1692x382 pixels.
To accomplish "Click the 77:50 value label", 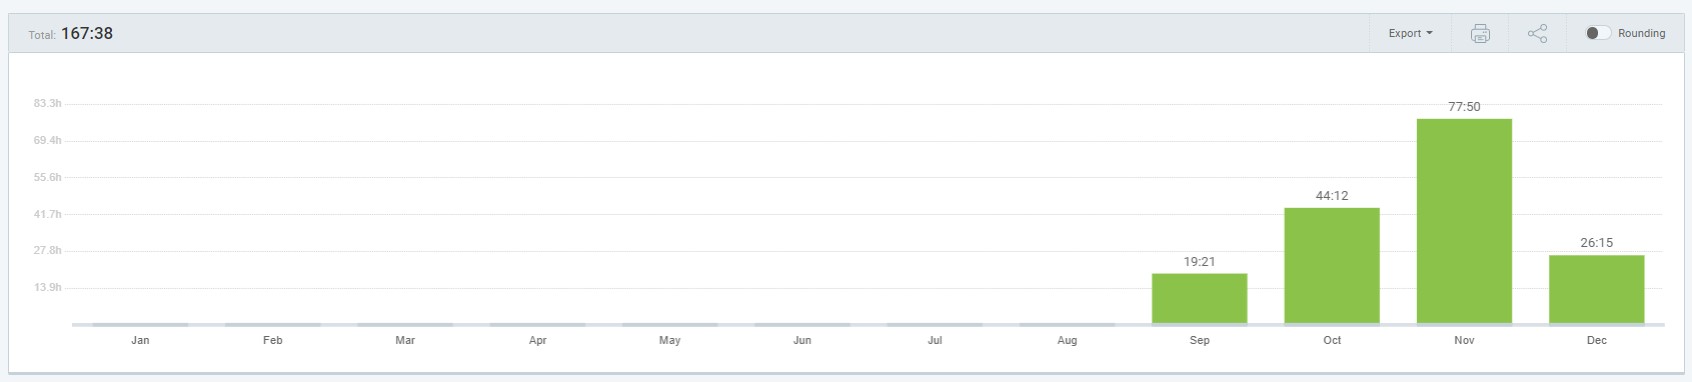I will coord(1464,106).
